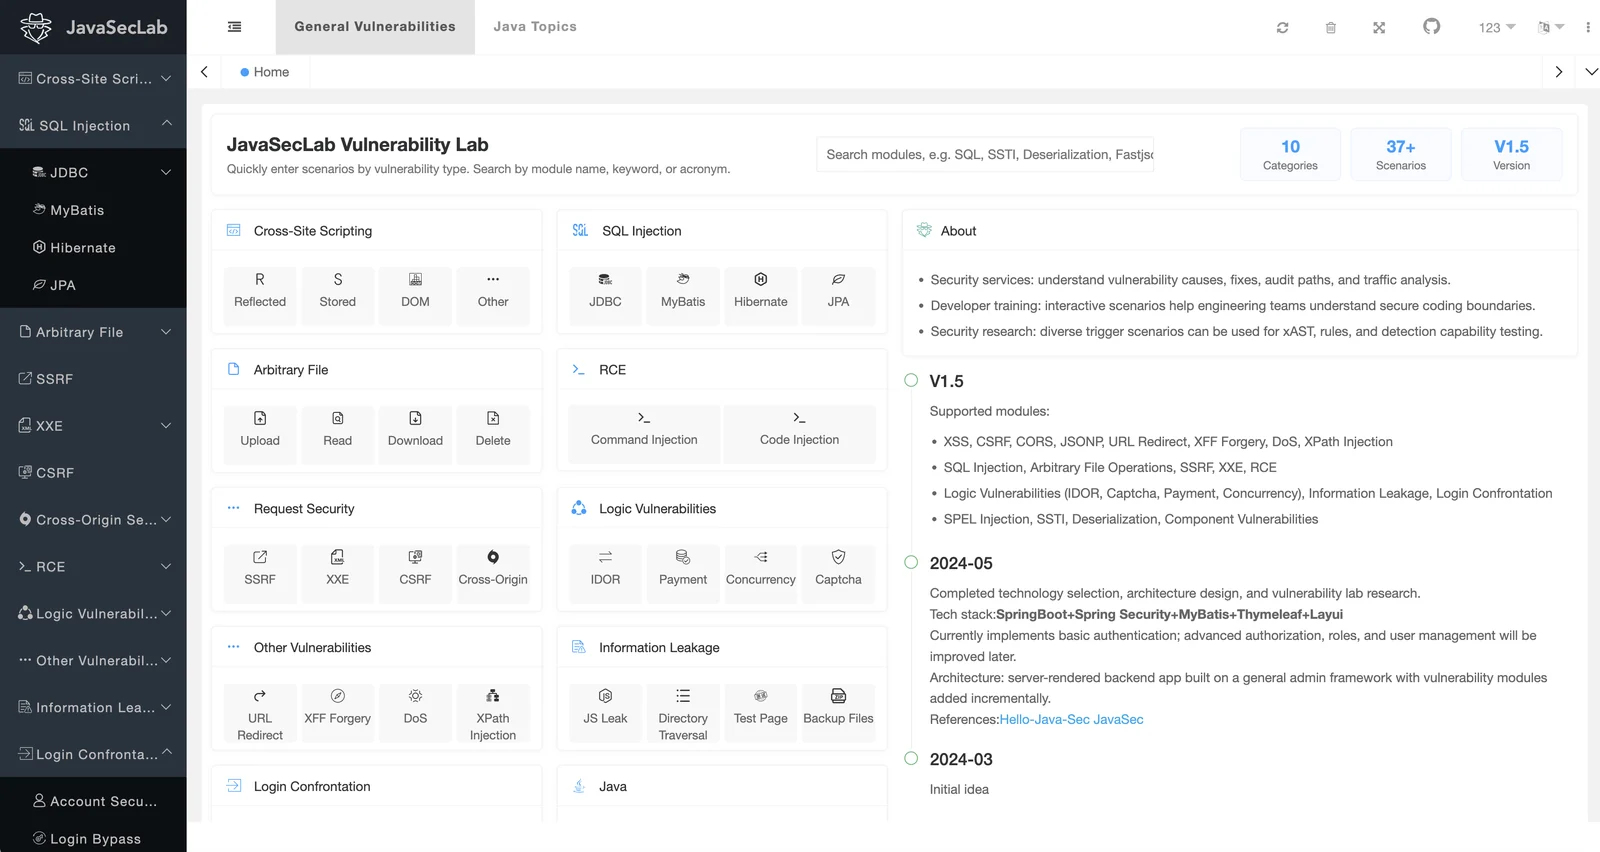Image resolution: width=1600 pixels, height=852 pixels.
Task: Expand the RCE sidebar menu
Action: point(93,567)
